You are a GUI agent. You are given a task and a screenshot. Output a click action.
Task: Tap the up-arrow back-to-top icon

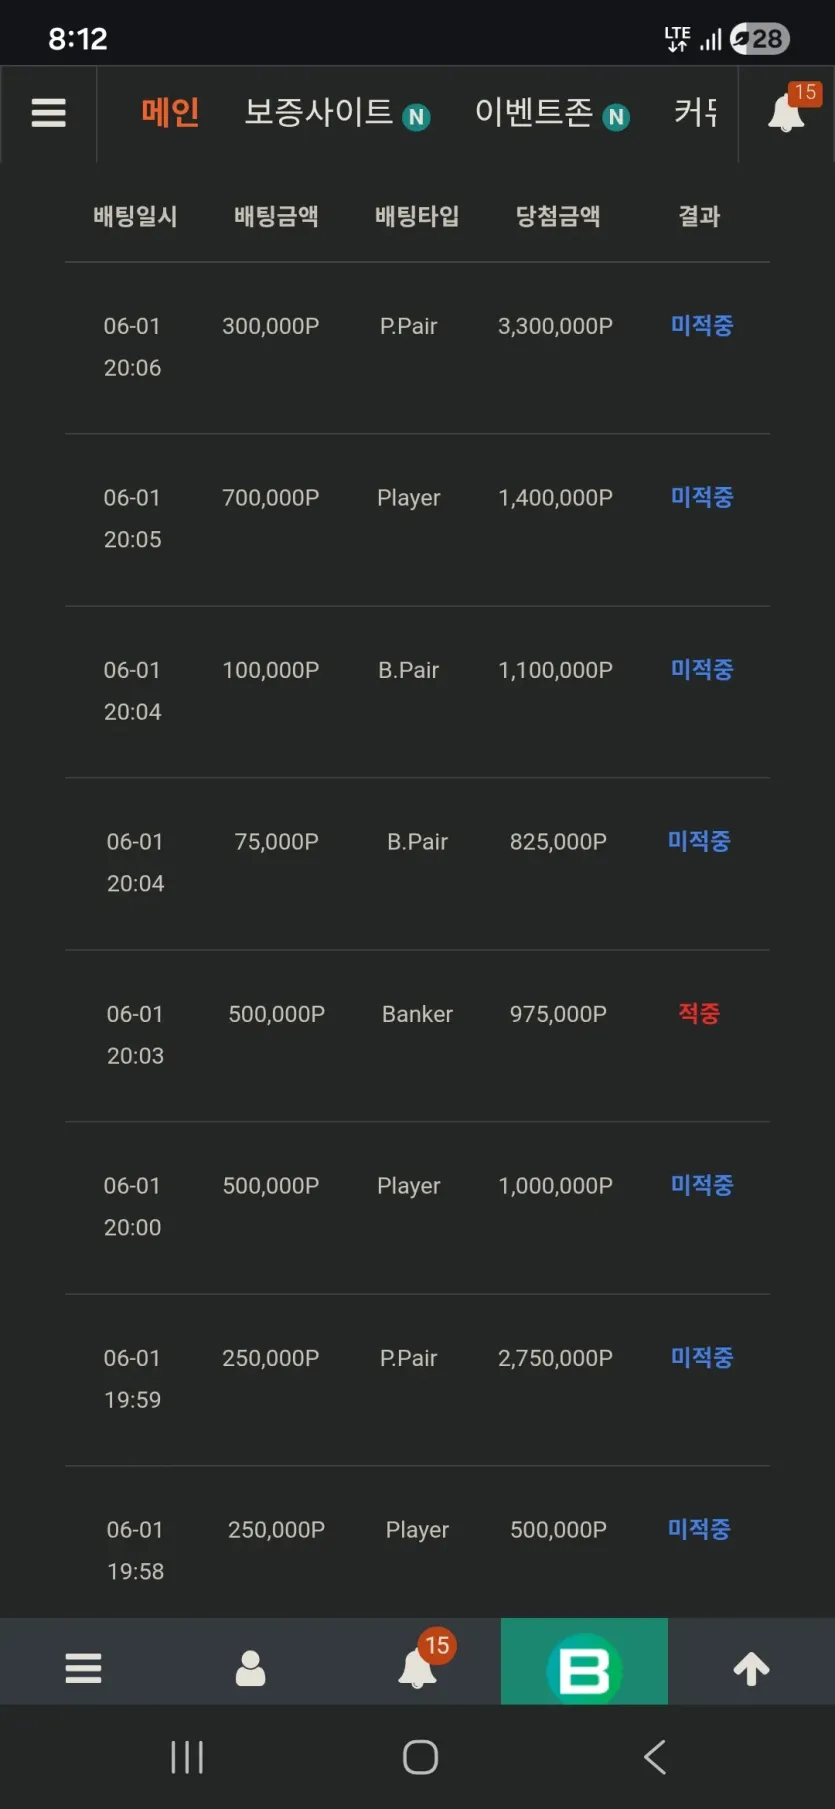(751, 1668)
